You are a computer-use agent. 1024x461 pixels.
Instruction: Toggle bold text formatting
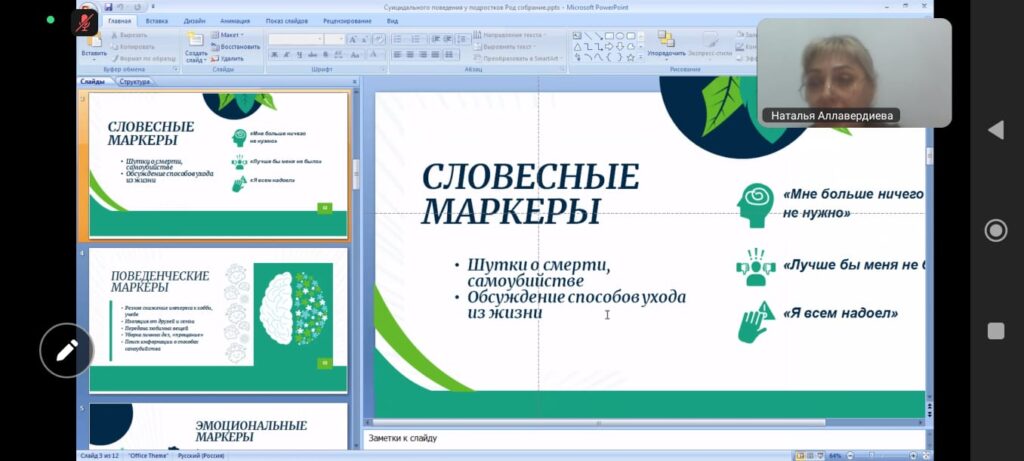click(x=274, y=55)
